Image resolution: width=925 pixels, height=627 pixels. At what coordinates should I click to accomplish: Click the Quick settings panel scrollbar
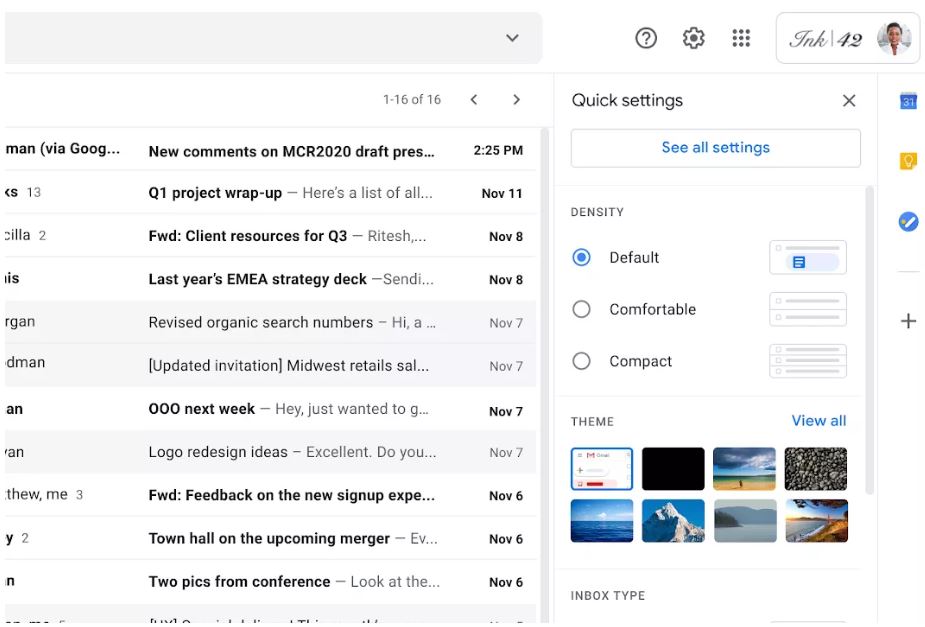coord(869,340)
